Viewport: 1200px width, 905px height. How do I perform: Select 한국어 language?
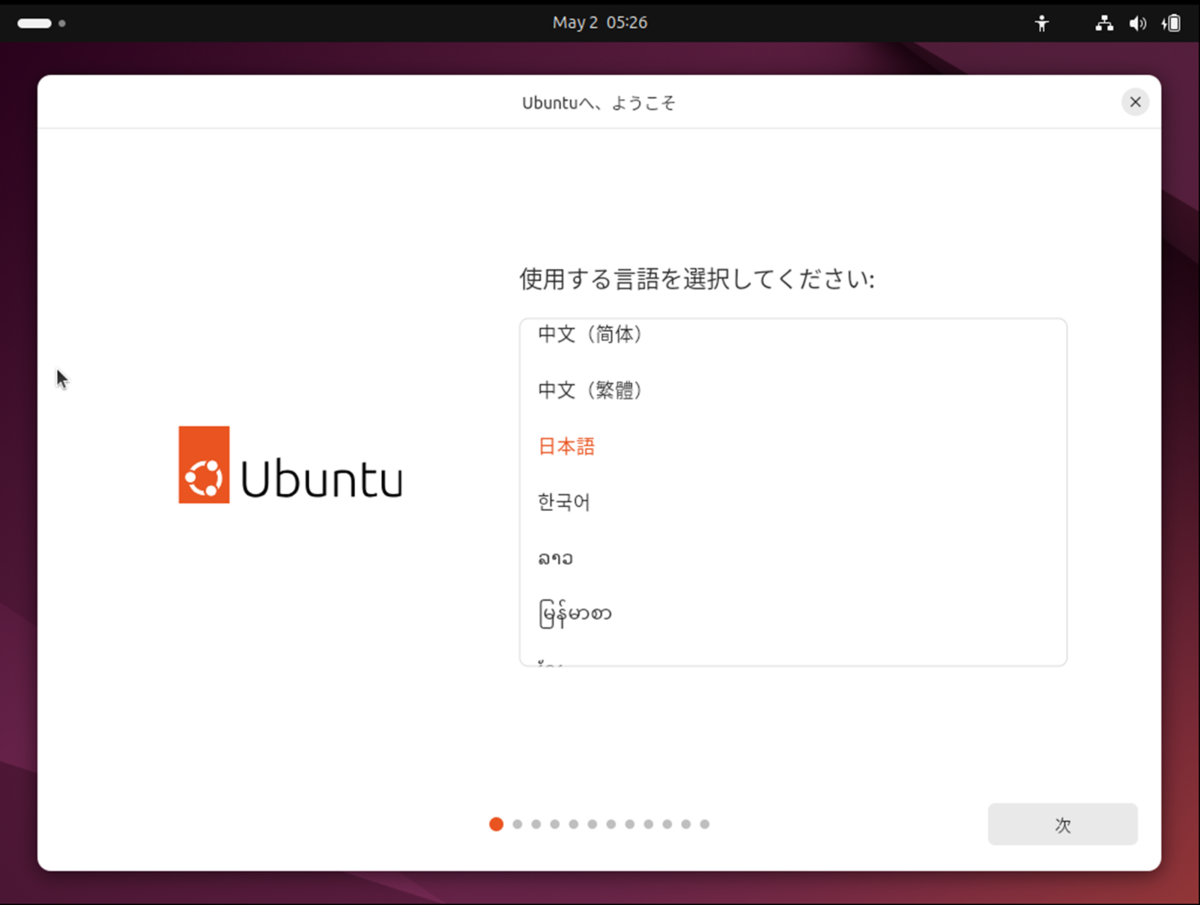tap(793, 502)
